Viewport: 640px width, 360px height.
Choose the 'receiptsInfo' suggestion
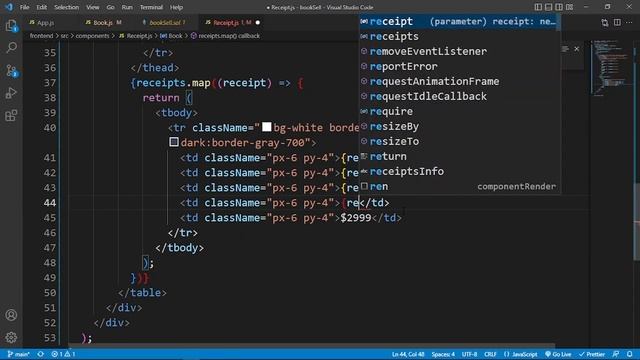[x=459, y=171]
